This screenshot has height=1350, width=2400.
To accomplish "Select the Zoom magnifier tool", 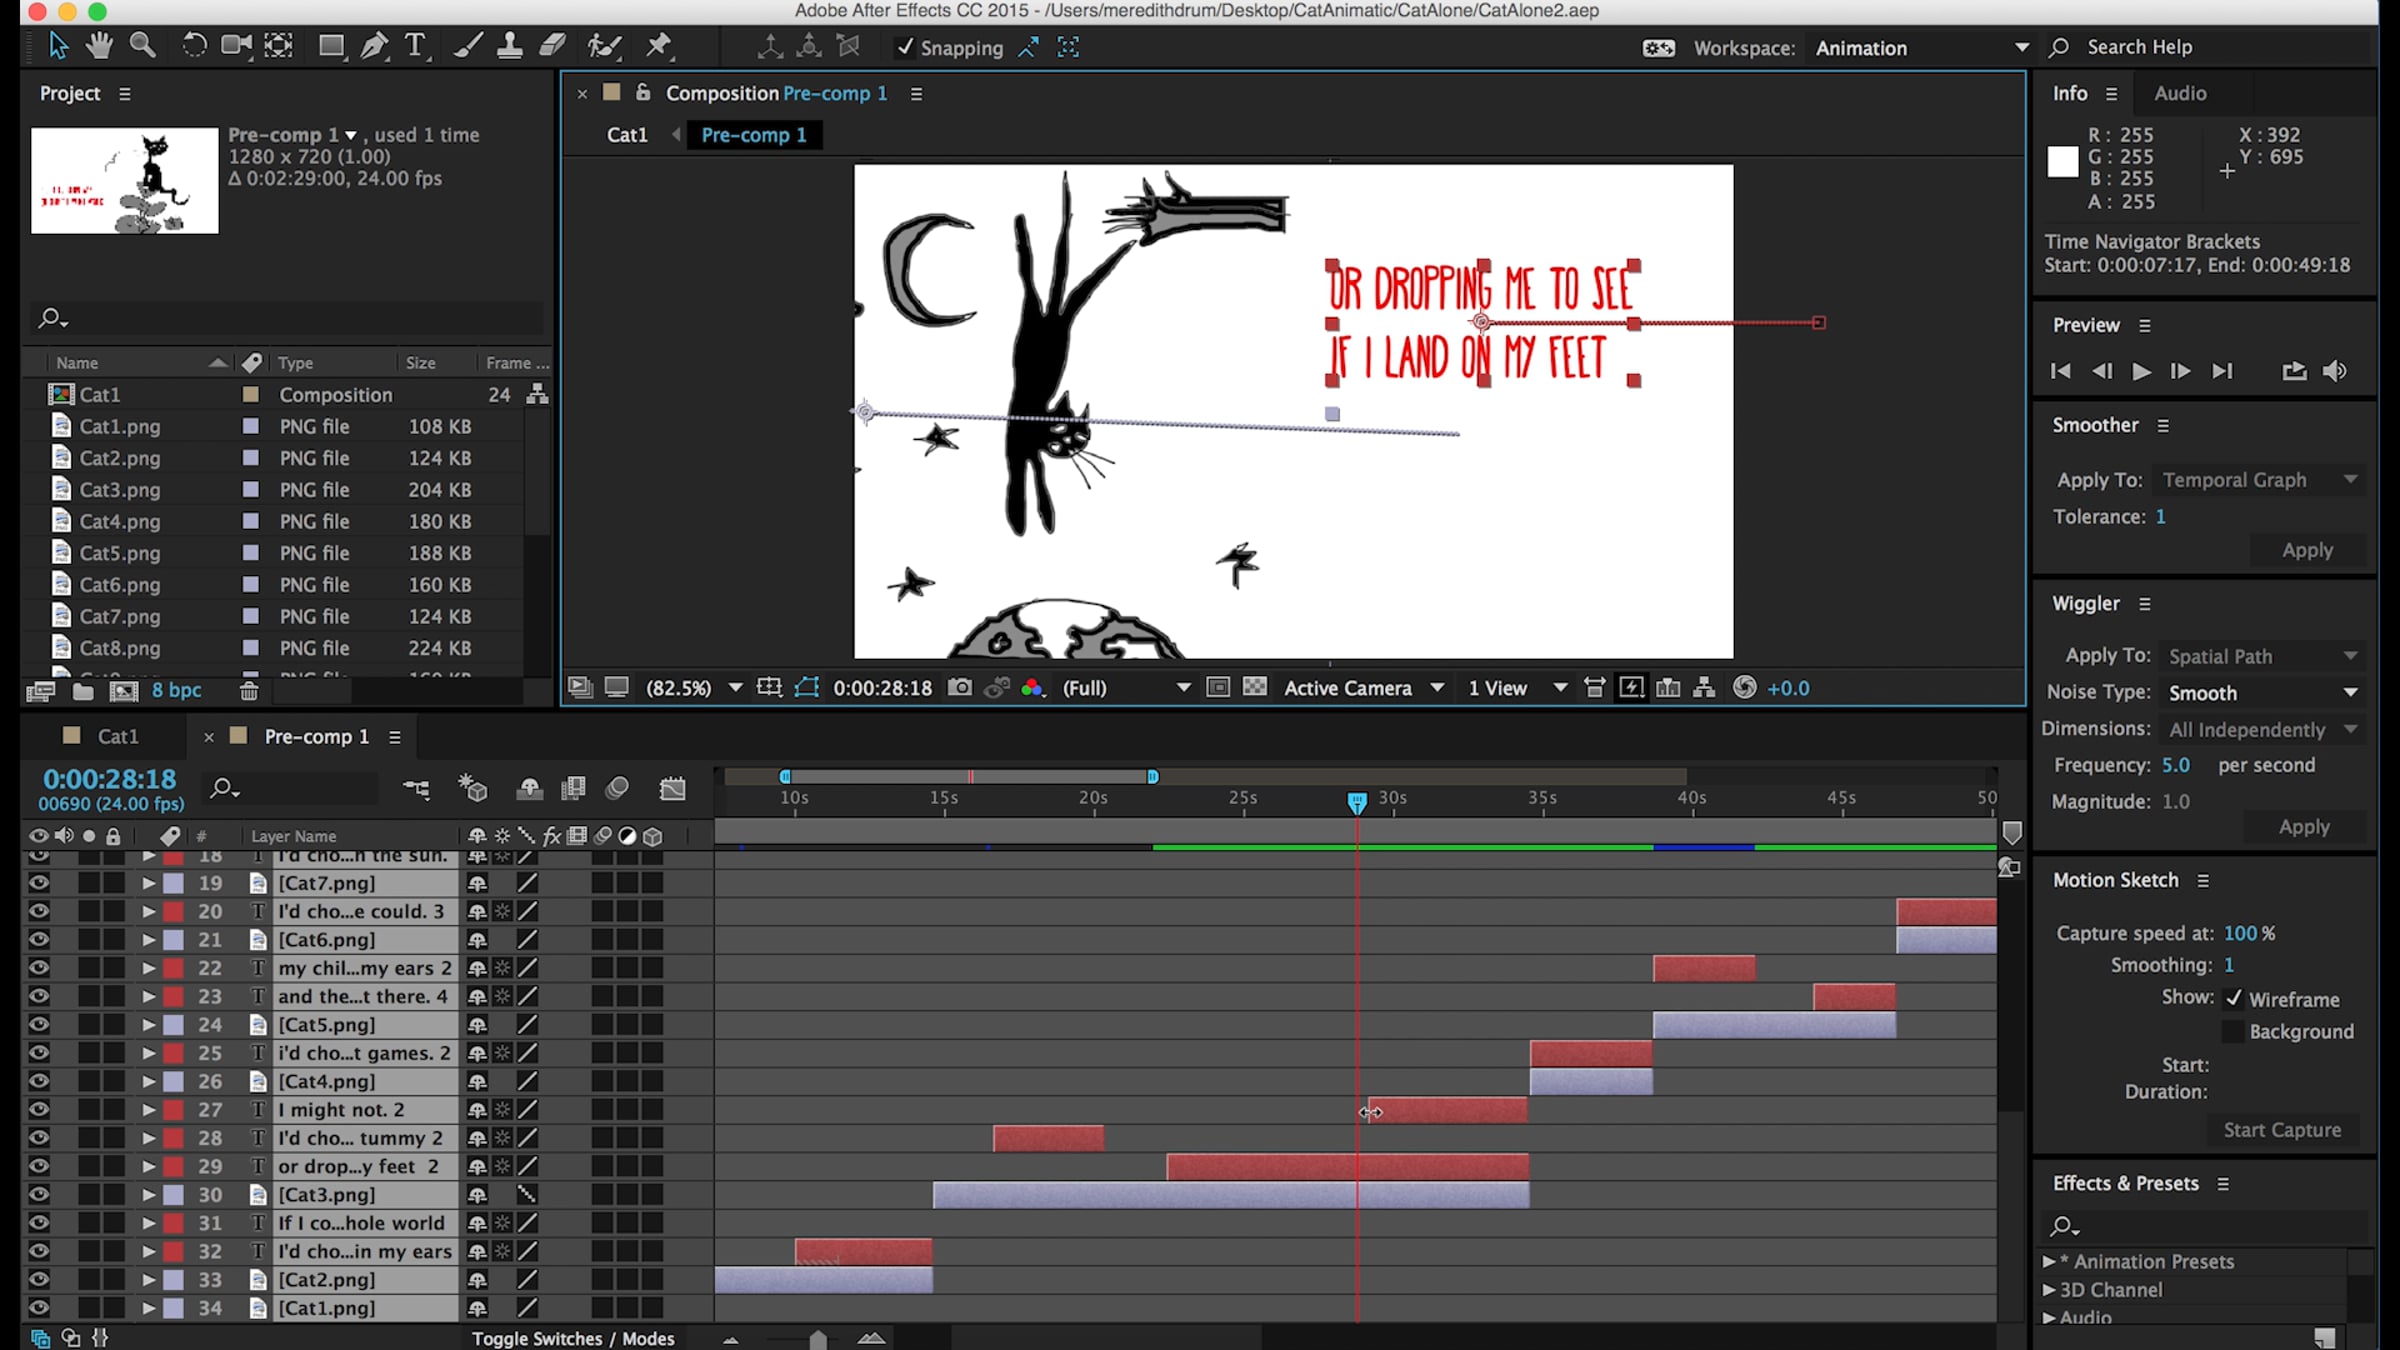I will [x=142, y=46].
